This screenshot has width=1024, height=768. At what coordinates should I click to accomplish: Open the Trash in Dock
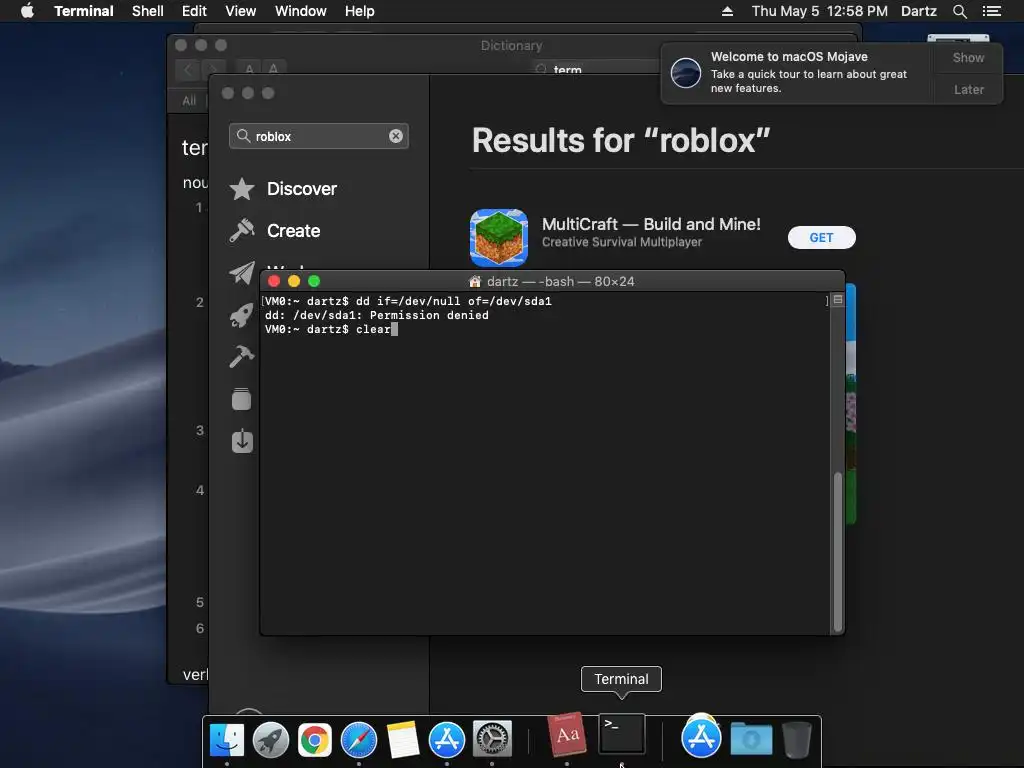click(x=796, y=740)
